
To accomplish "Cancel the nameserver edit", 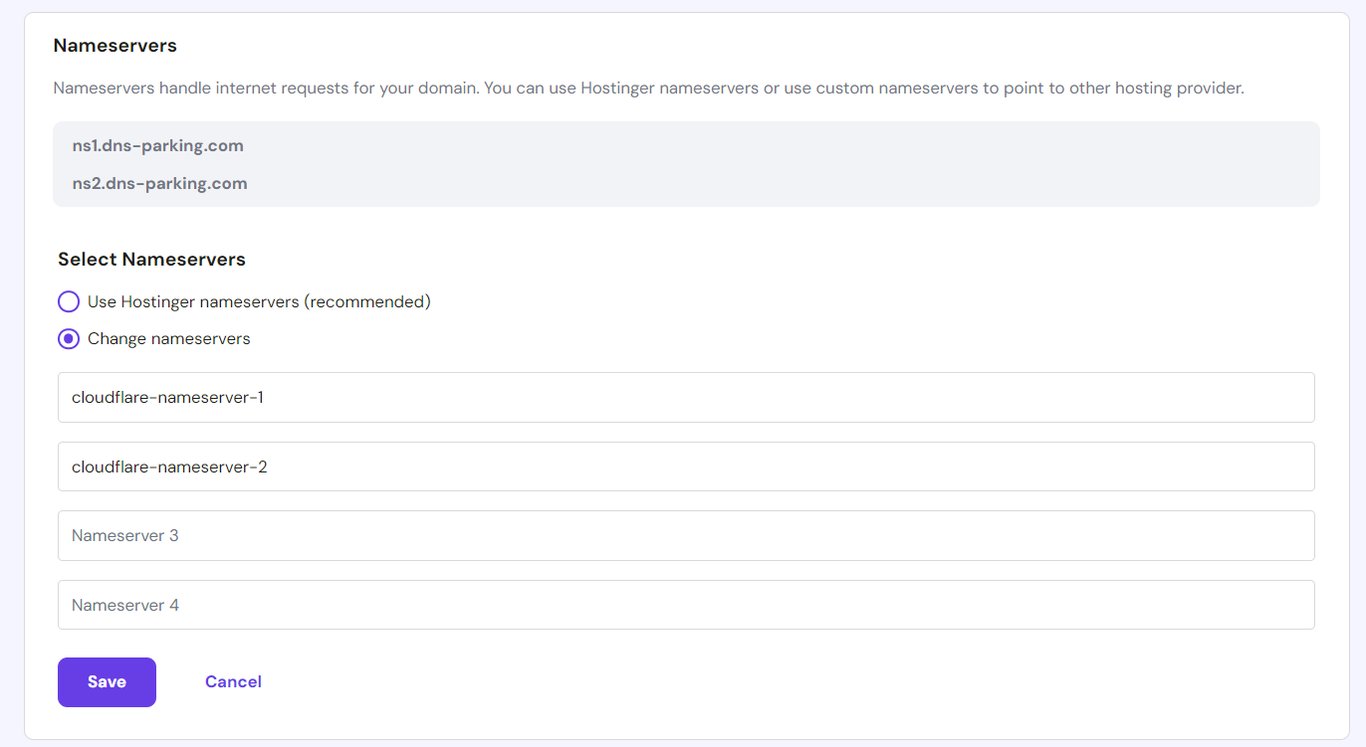I will click(233, 681).
